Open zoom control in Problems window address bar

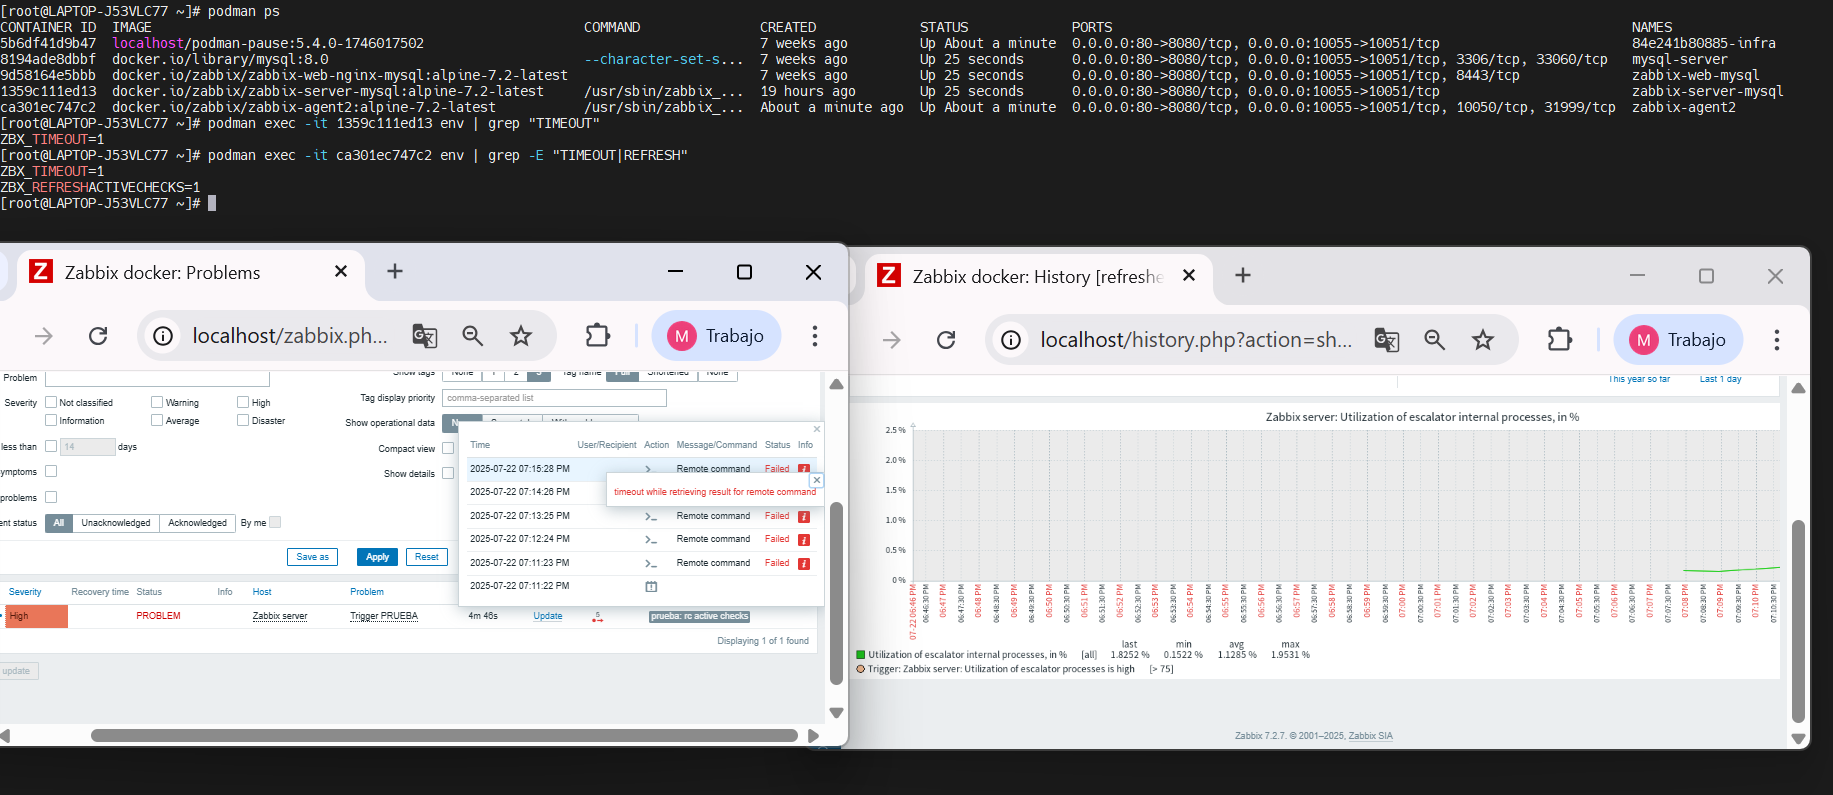(x=473, y=336)
